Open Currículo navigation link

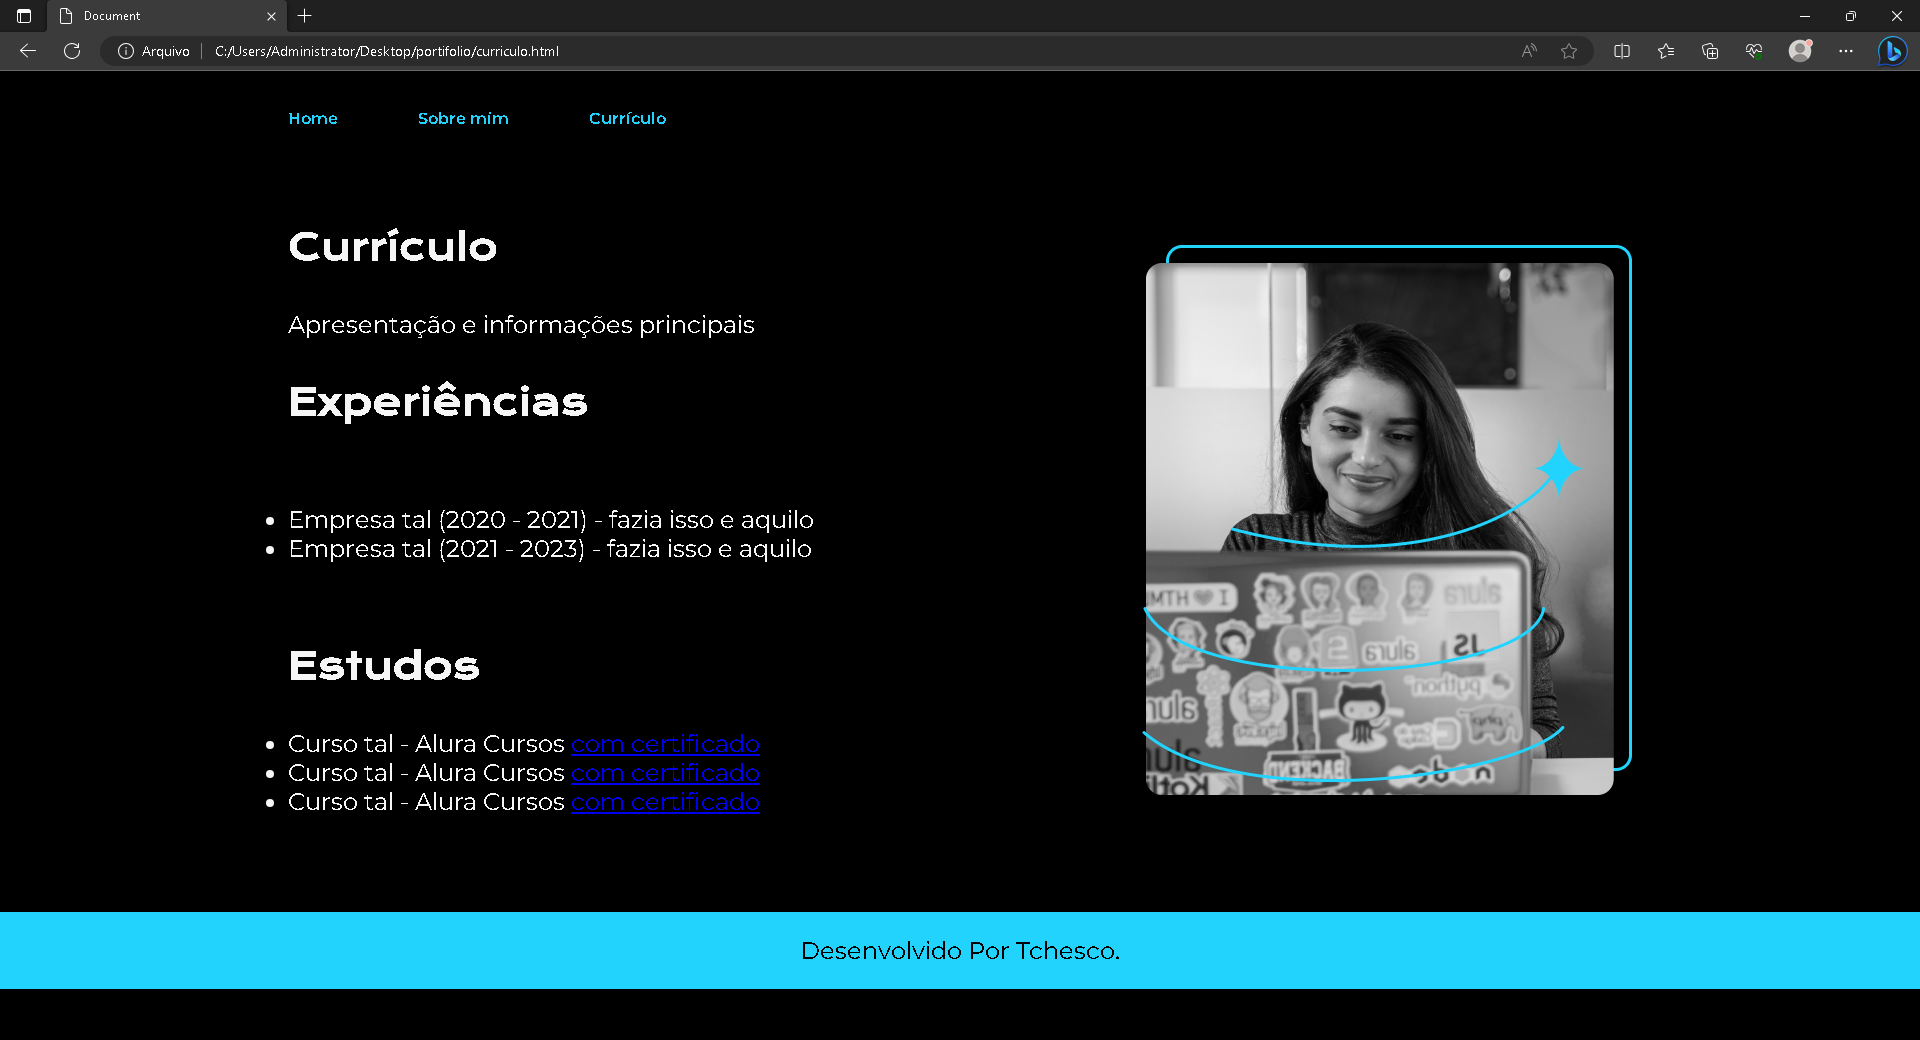(x=627, y=118)
